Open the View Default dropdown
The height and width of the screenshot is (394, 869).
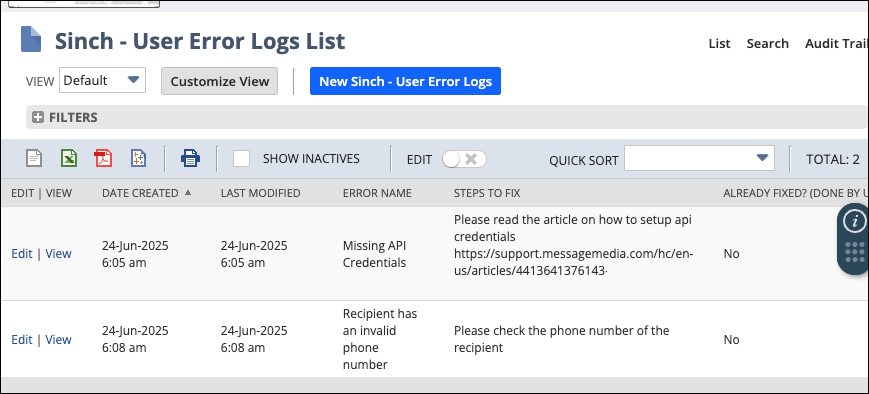point(103,80)
